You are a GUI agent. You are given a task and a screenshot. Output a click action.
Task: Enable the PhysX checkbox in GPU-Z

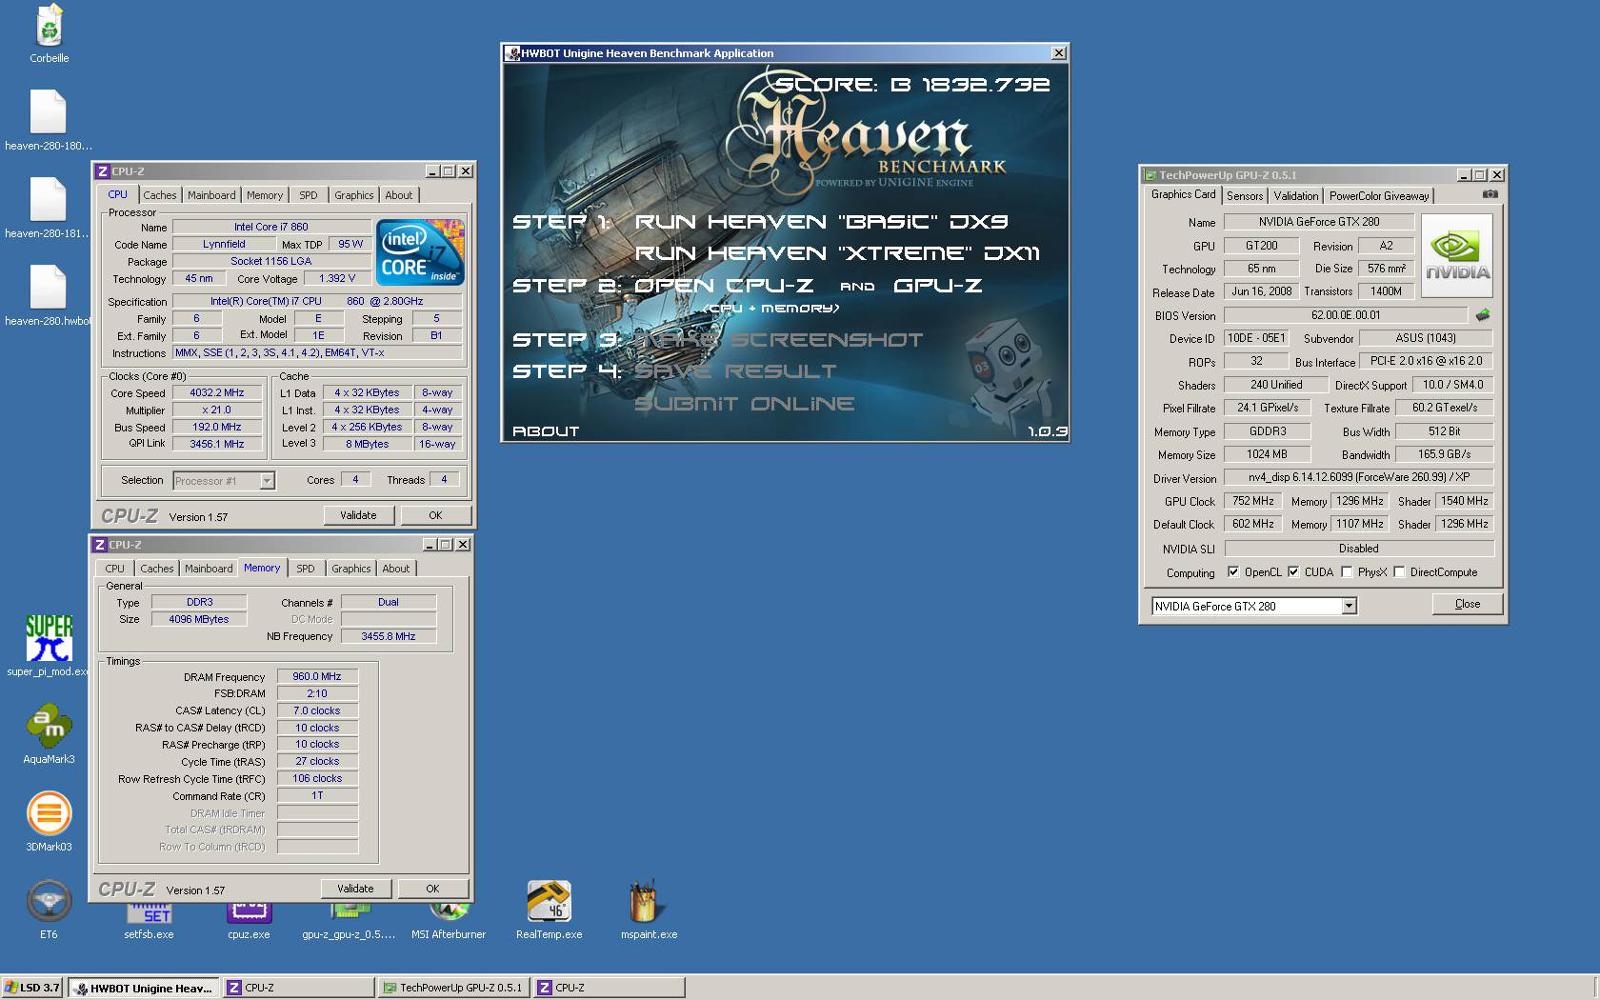[x=1347, y=572]
